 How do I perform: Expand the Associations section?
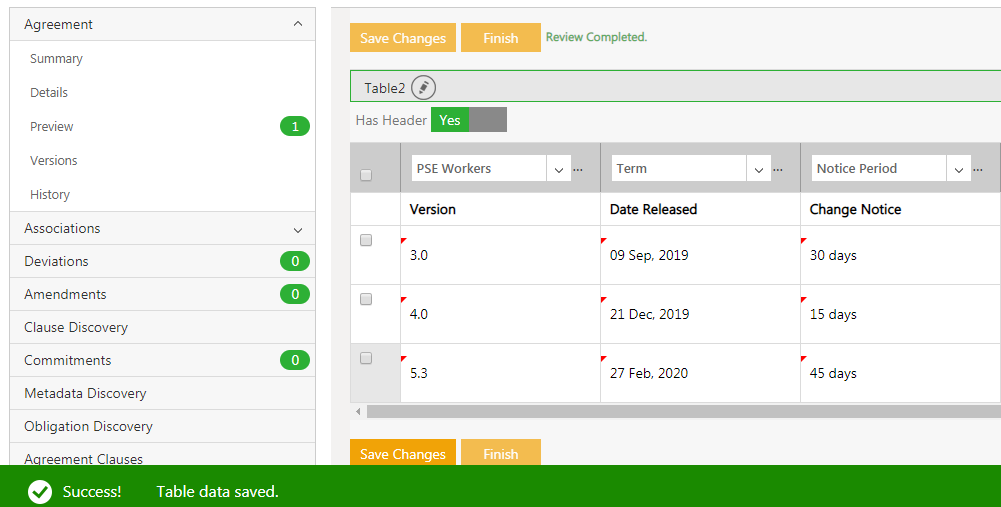pos(297,229)
